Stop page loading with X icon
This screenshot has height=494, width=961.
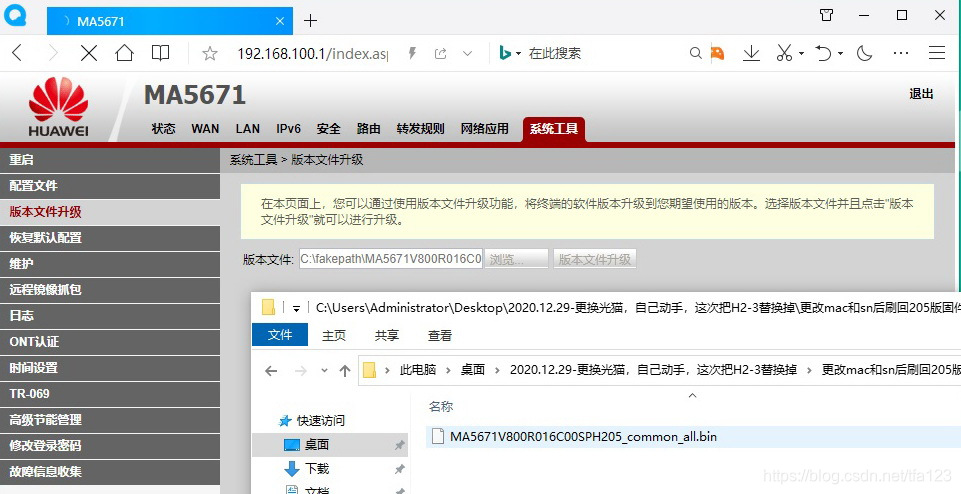tap(89, 53)
